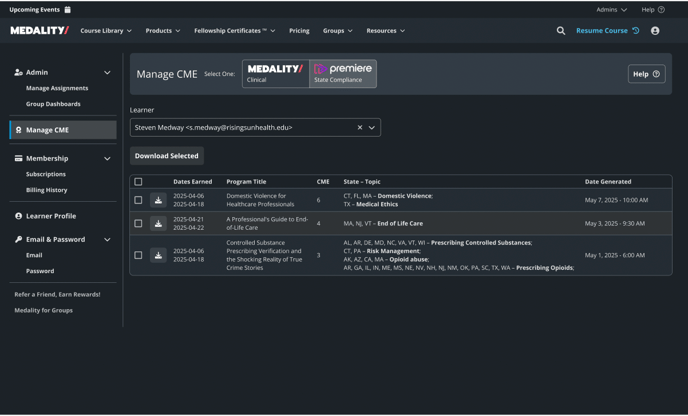Viewport: 688px width, 416px height.
Task: Click the 'May 3, 2025 - 9:30 AM' date cell
Action: point(615,223)
